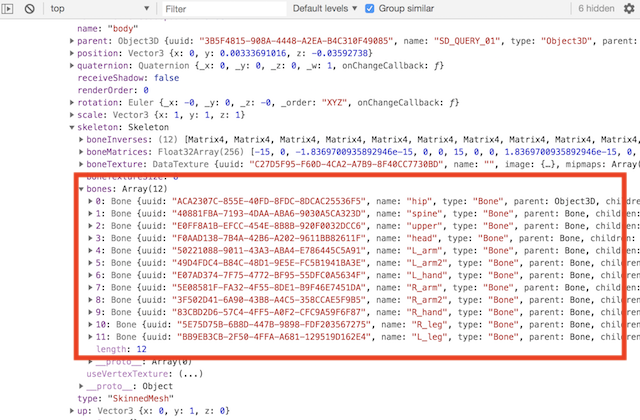Image resolution: width=640 pixels, height=420 pixels.
Task: Open the top context dropdown
Action: point(99,9)
